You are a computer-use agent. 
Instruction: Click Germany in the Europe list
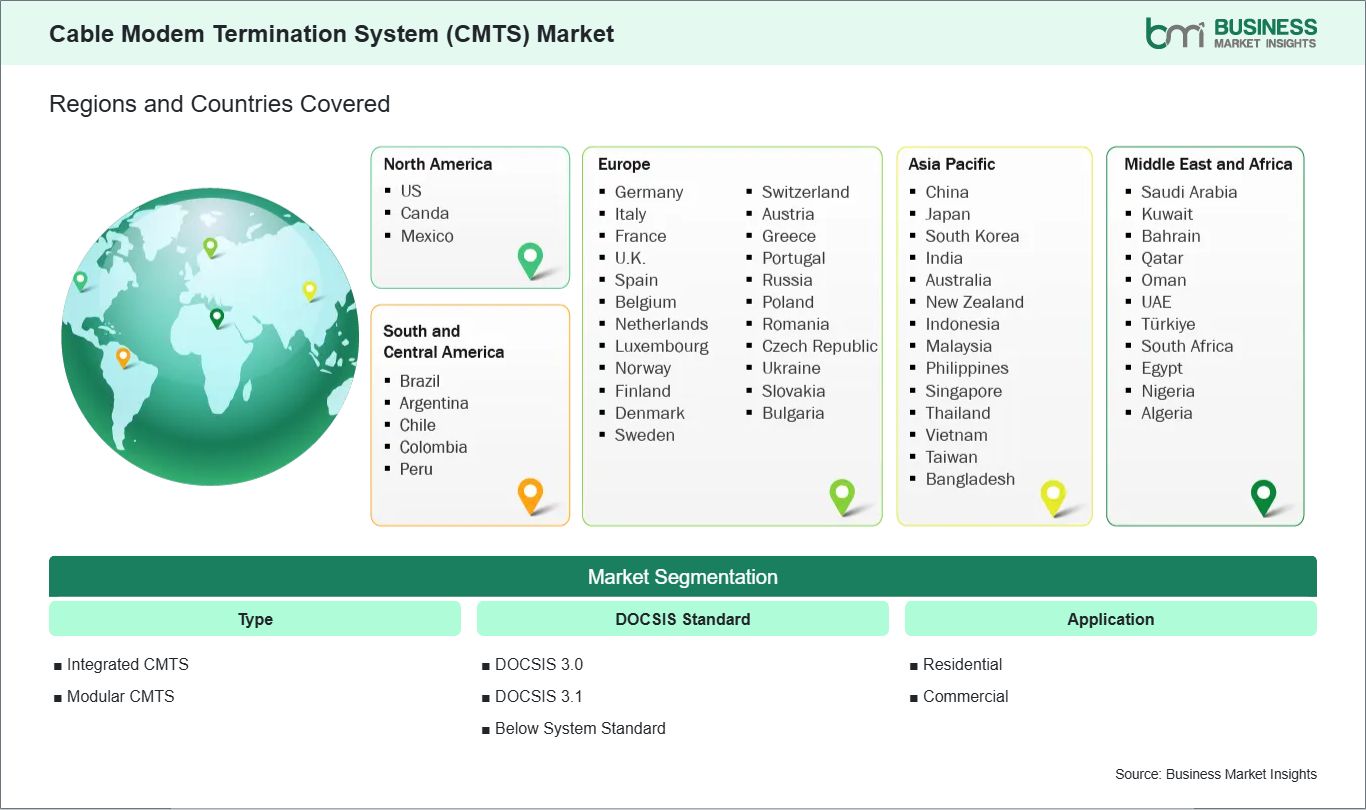(x=648, y=192)
